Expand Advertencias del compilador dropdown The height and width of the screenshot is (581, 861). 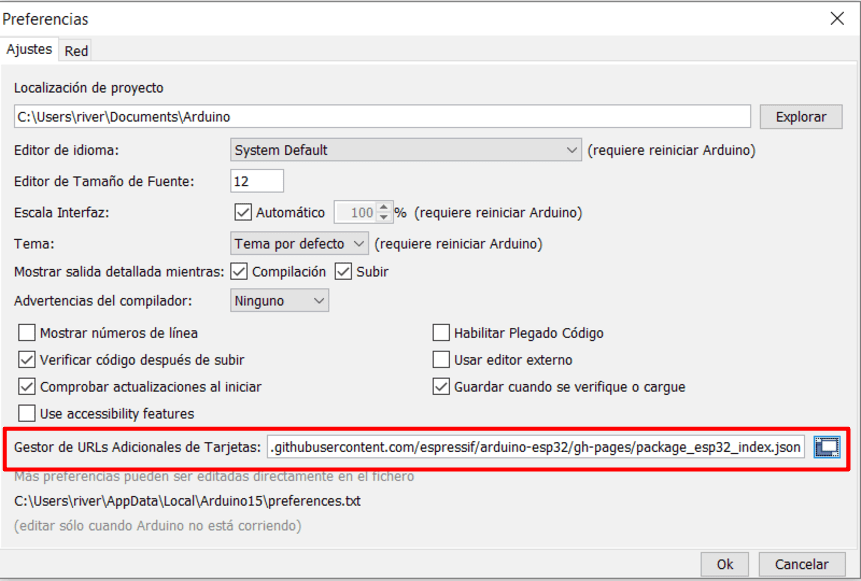279,301
